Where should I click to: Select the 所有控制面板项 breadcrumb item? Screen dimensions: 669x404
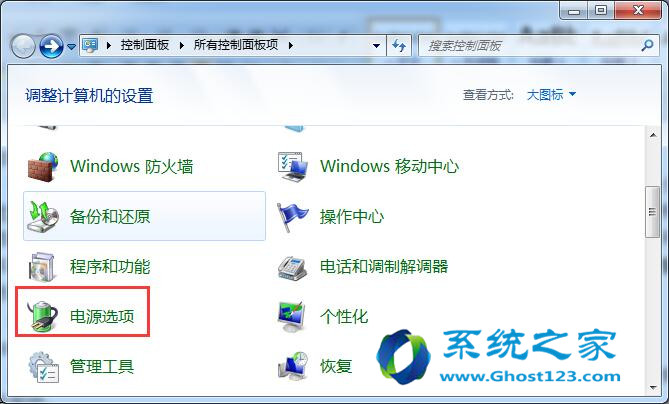pos(236,45)
